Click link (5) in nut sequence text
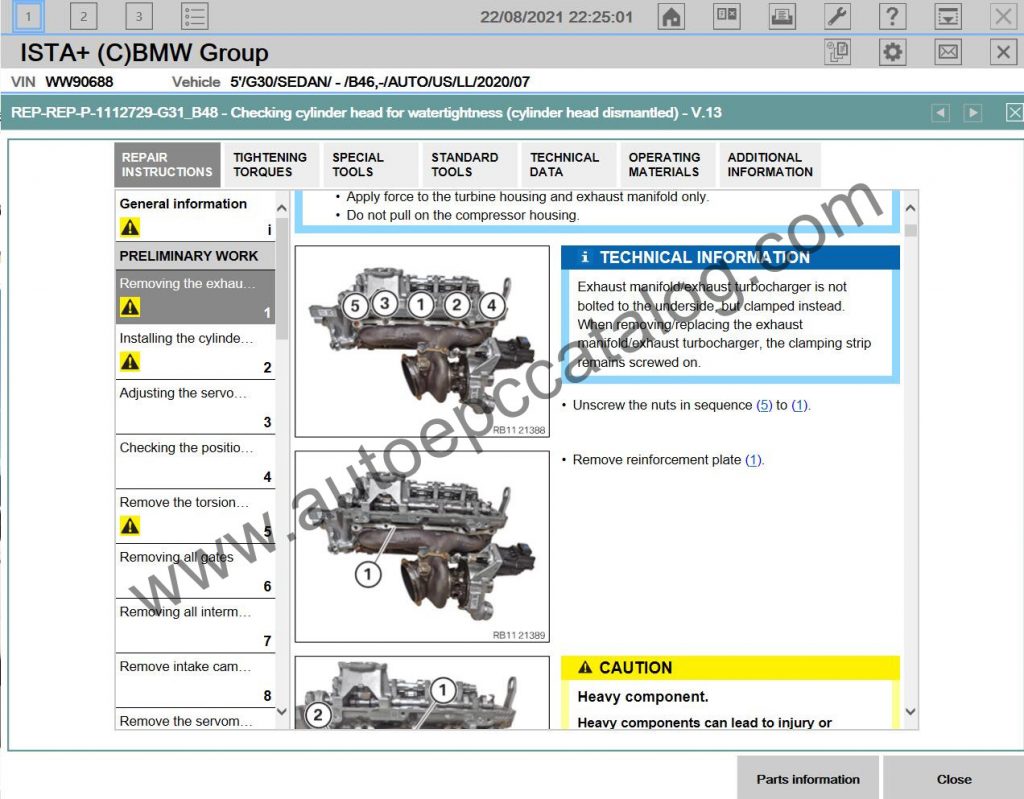1024x799 pixels. pos(764,405)
